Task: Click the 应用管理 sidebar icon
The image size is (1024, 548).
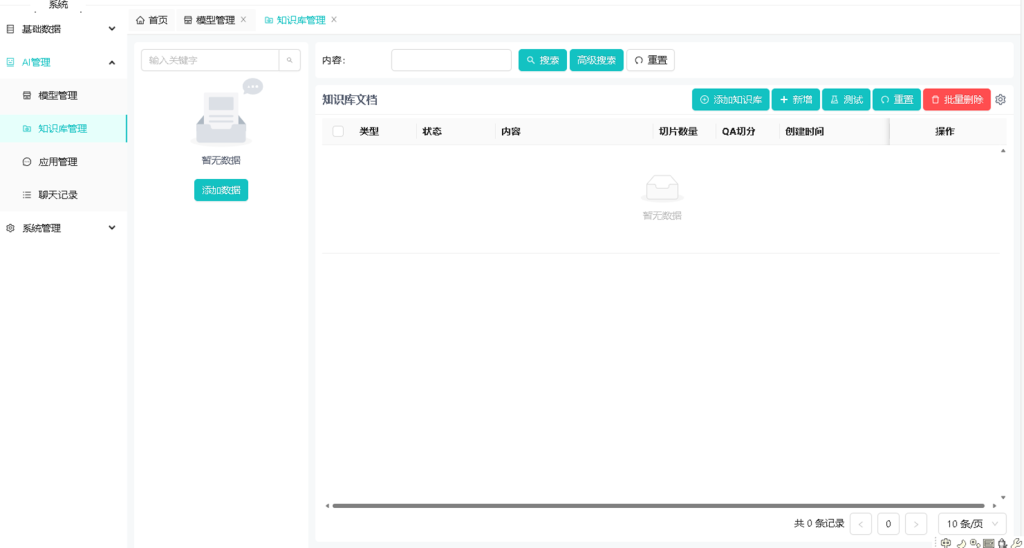Action: pos(27,162)
